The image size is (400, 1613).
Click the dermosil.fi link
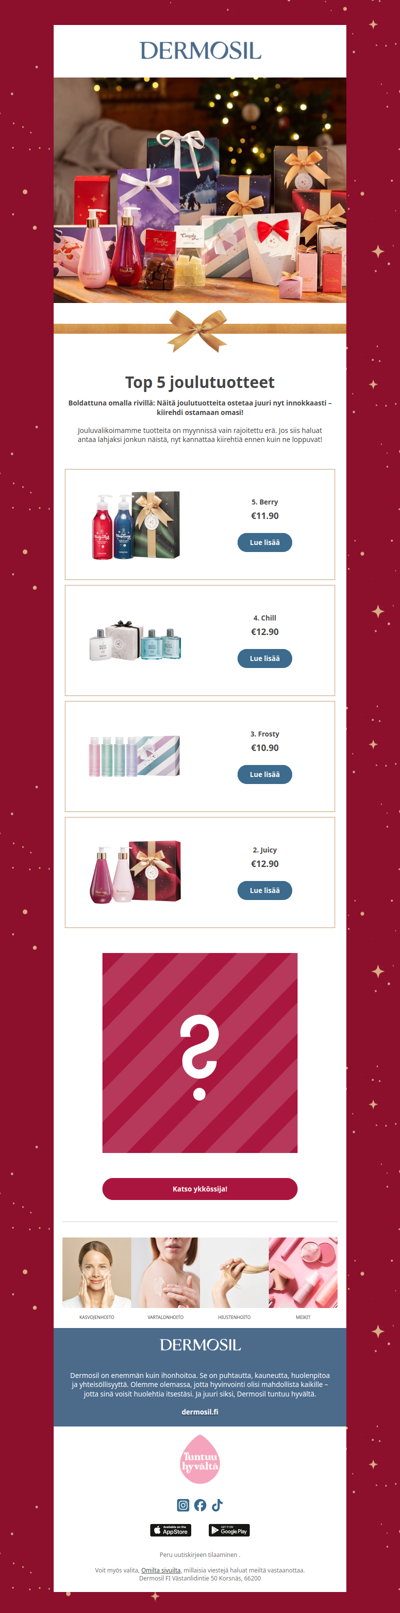pos(200,1412)
